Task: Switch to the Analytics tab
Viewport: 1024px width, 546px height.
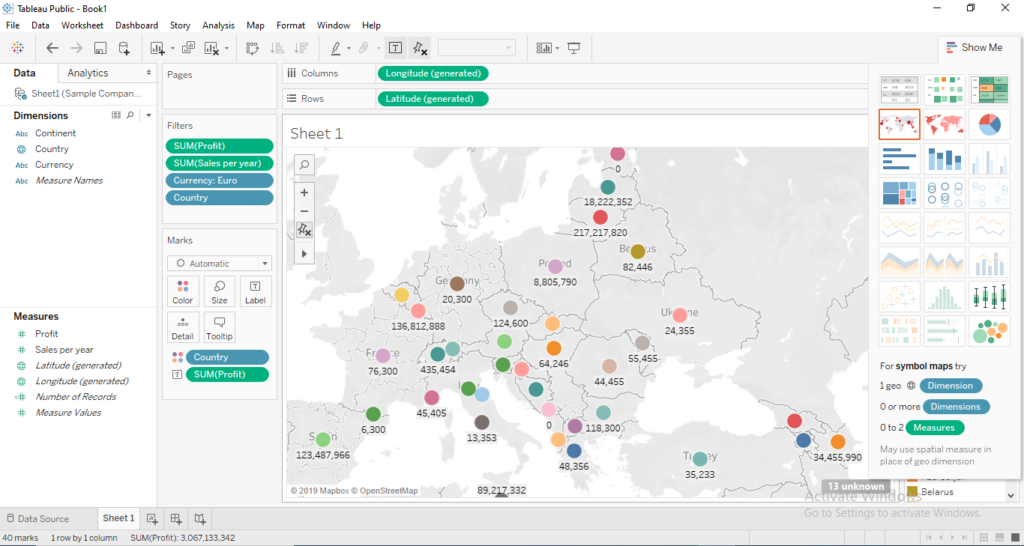Action: (88, 73)
